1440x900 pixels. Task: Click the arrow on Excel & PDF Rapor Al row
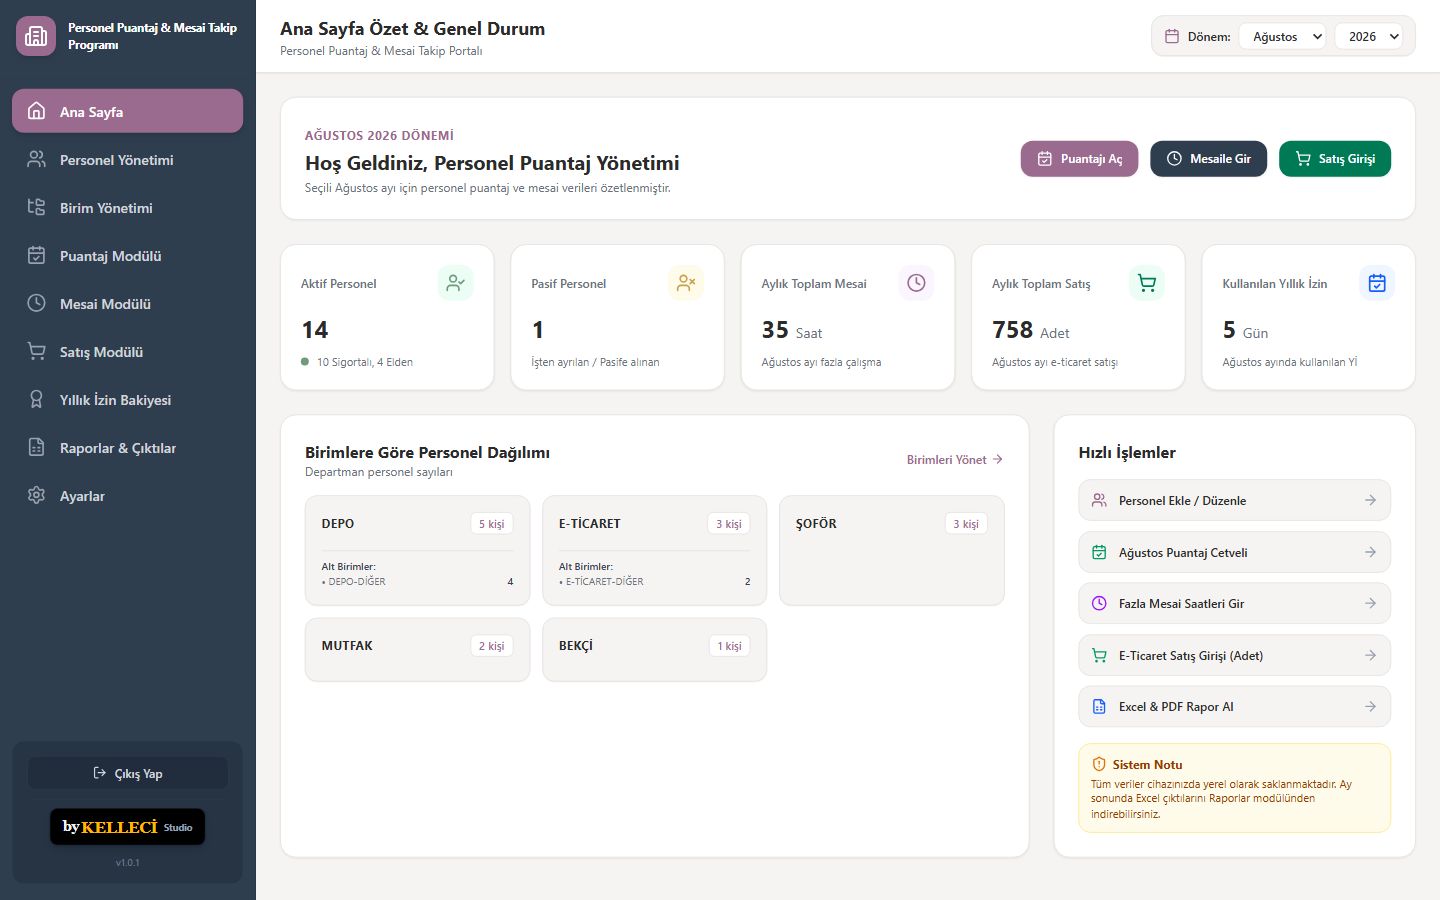(1370, 706)
